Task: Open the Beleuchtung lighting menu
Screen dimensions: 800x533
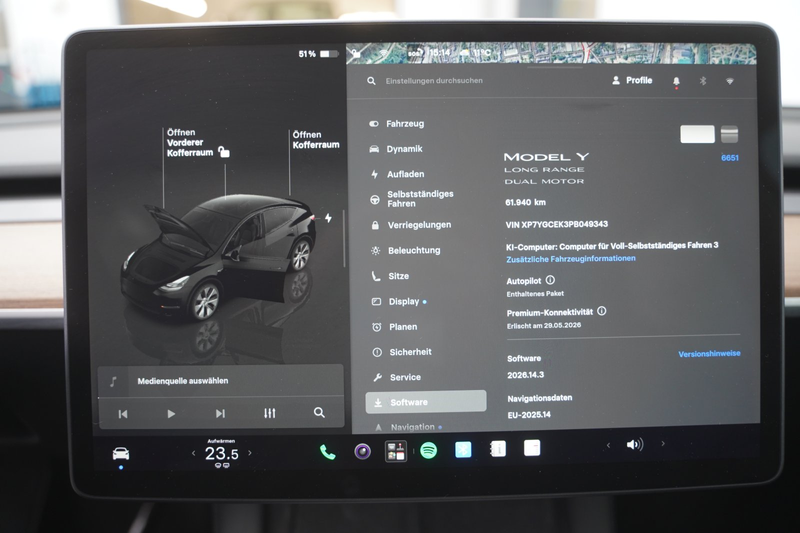Action: [406, 250]
